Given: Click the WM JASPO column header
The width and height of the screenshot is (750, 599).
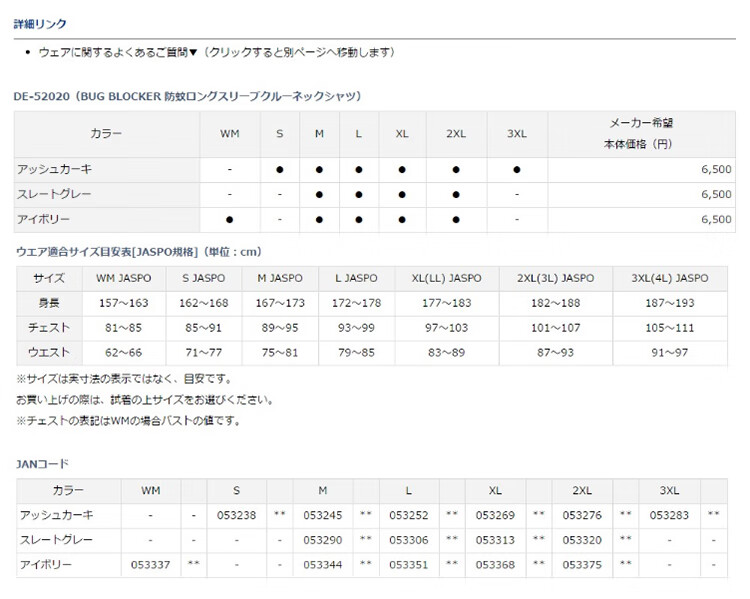Looking at the screenshot, I should pos(124,278).
